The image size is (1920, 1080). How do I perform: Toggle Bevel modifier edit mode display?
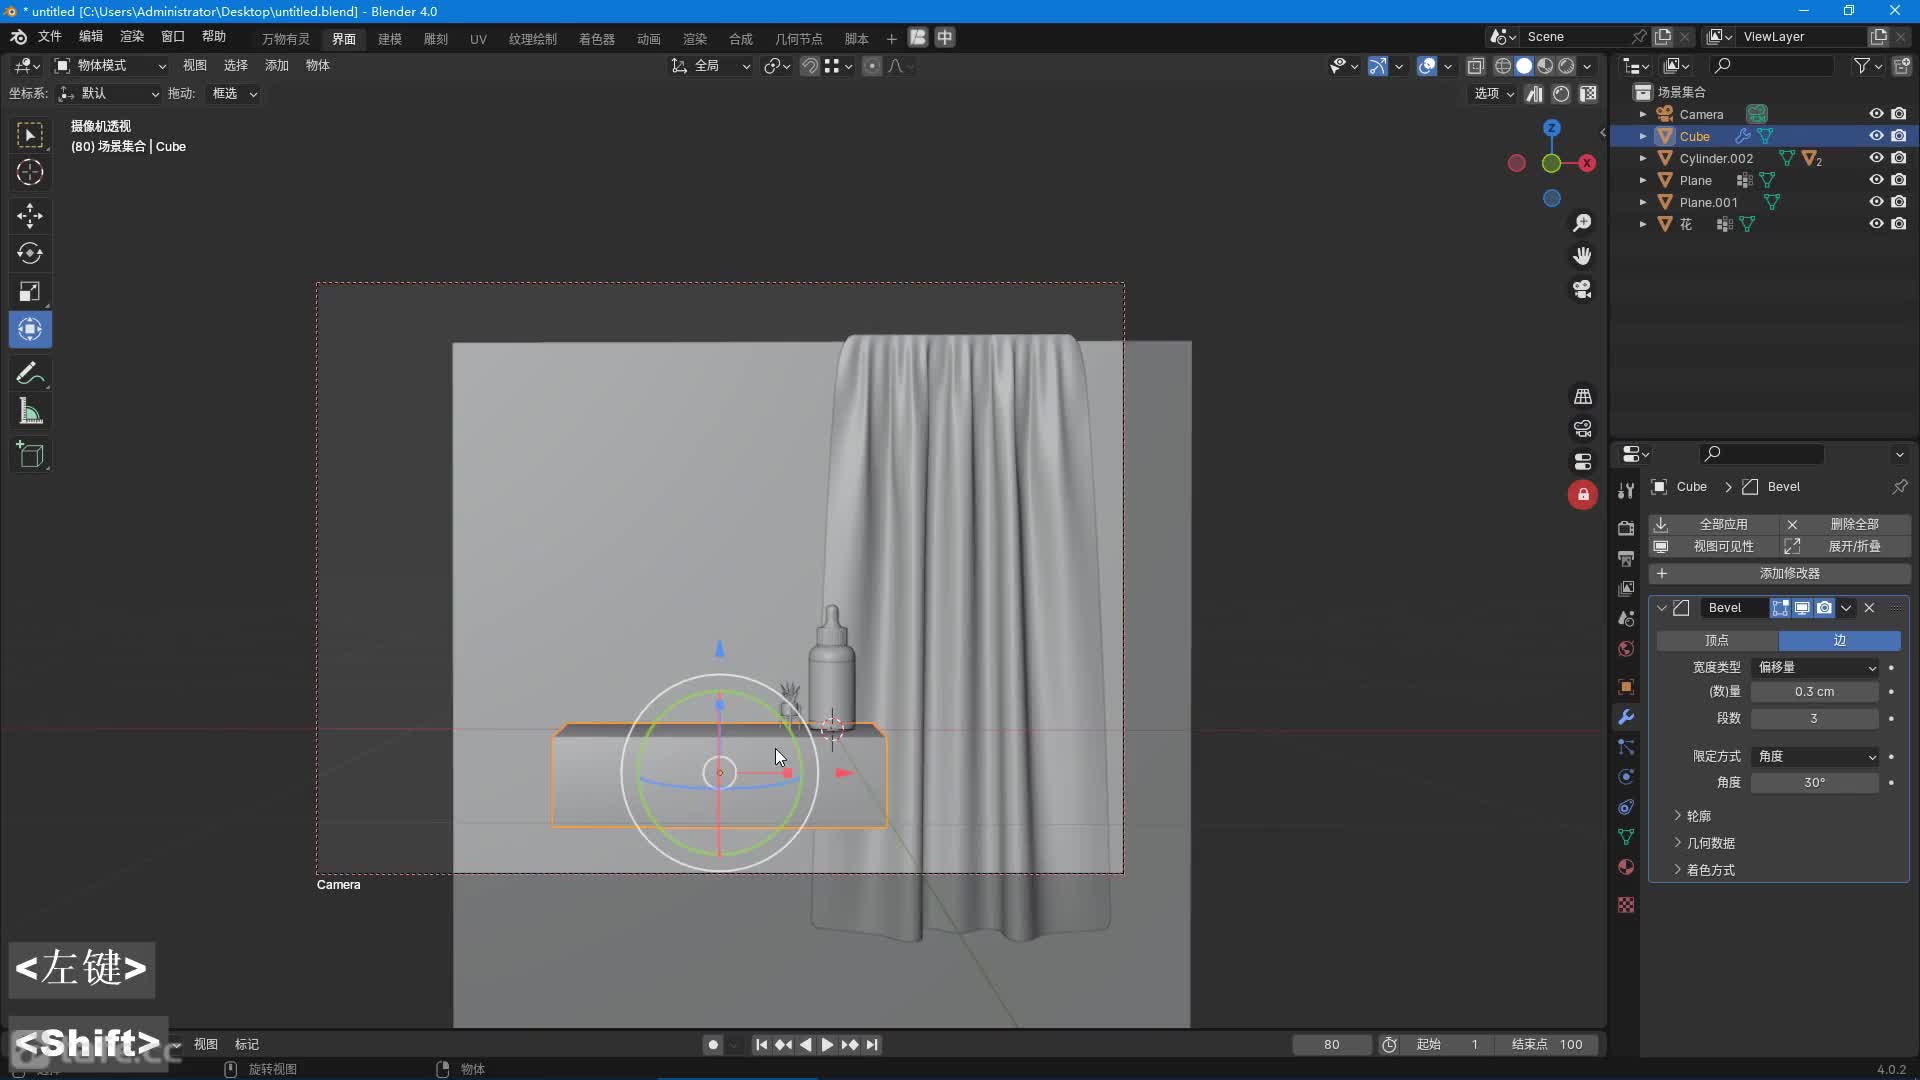[1781, 608]
